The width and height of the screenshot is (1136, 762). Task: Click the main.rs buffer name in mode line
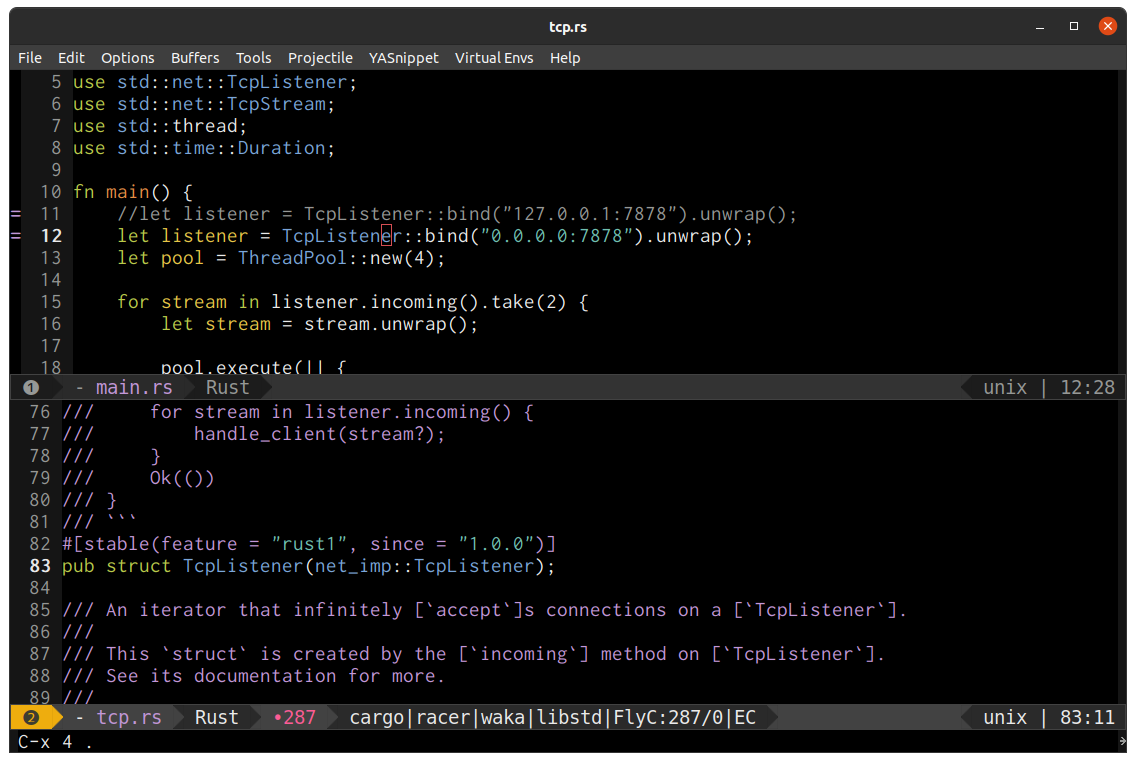point(134,388)
